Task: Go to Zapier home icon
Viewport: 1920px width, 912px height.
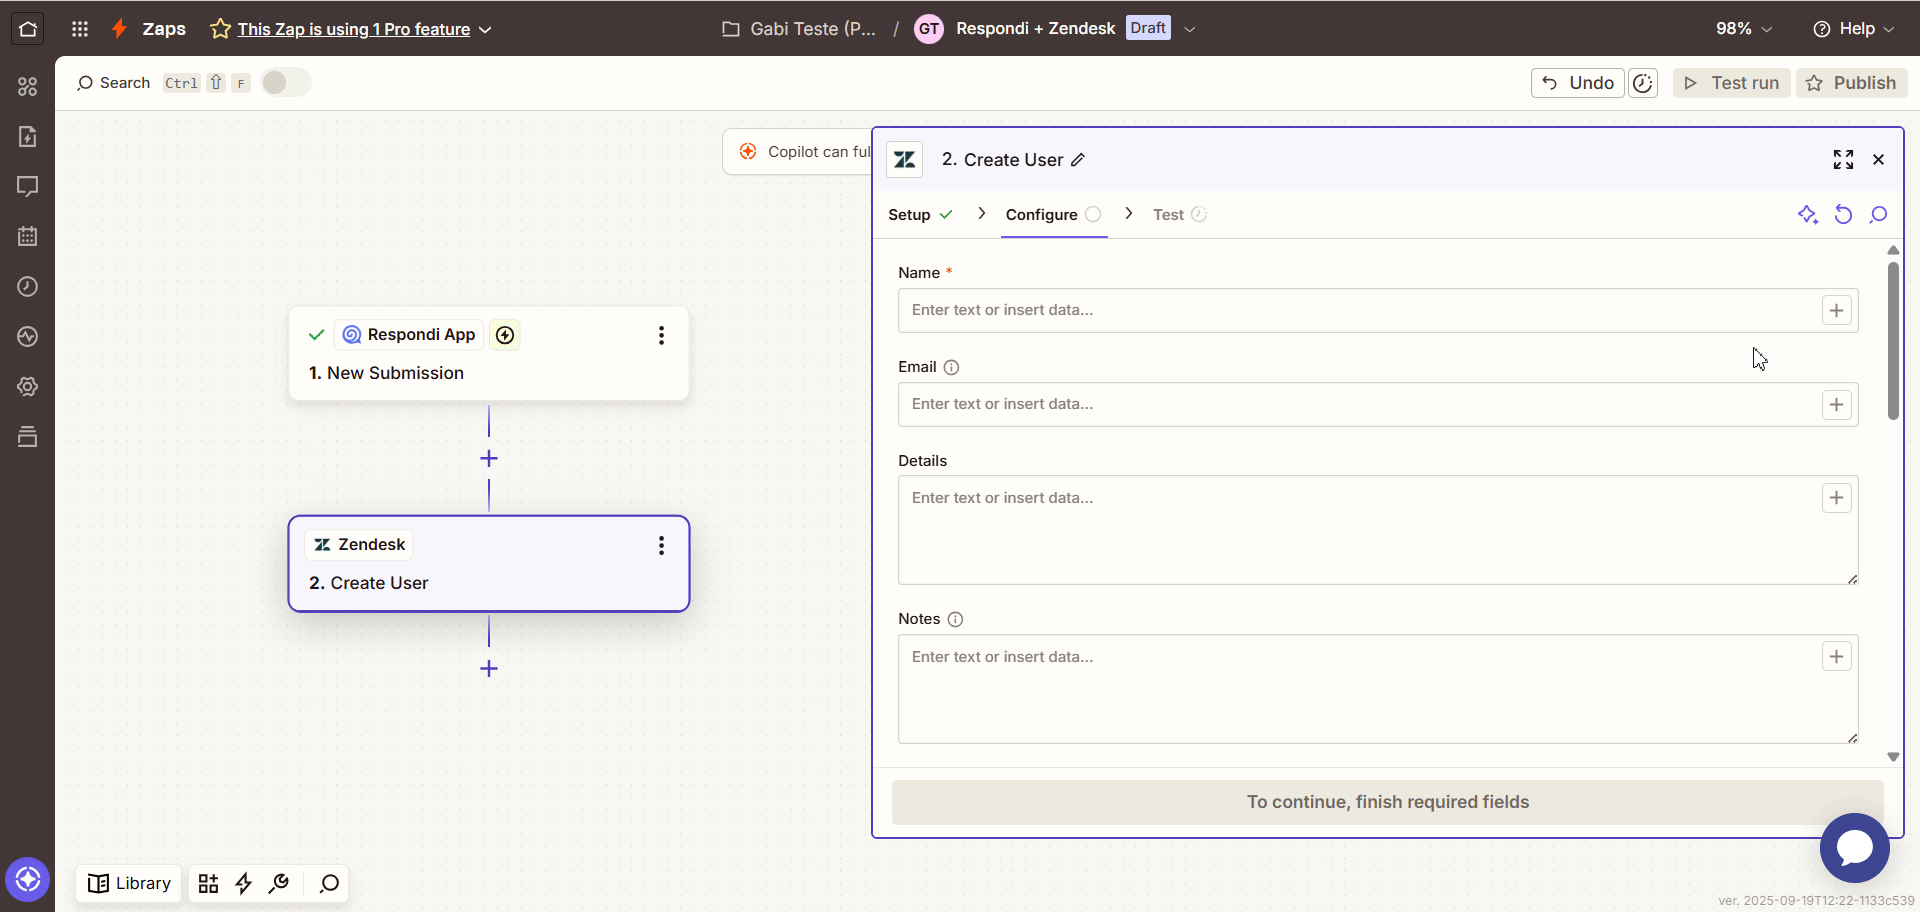Action: (x=28, y=29)
